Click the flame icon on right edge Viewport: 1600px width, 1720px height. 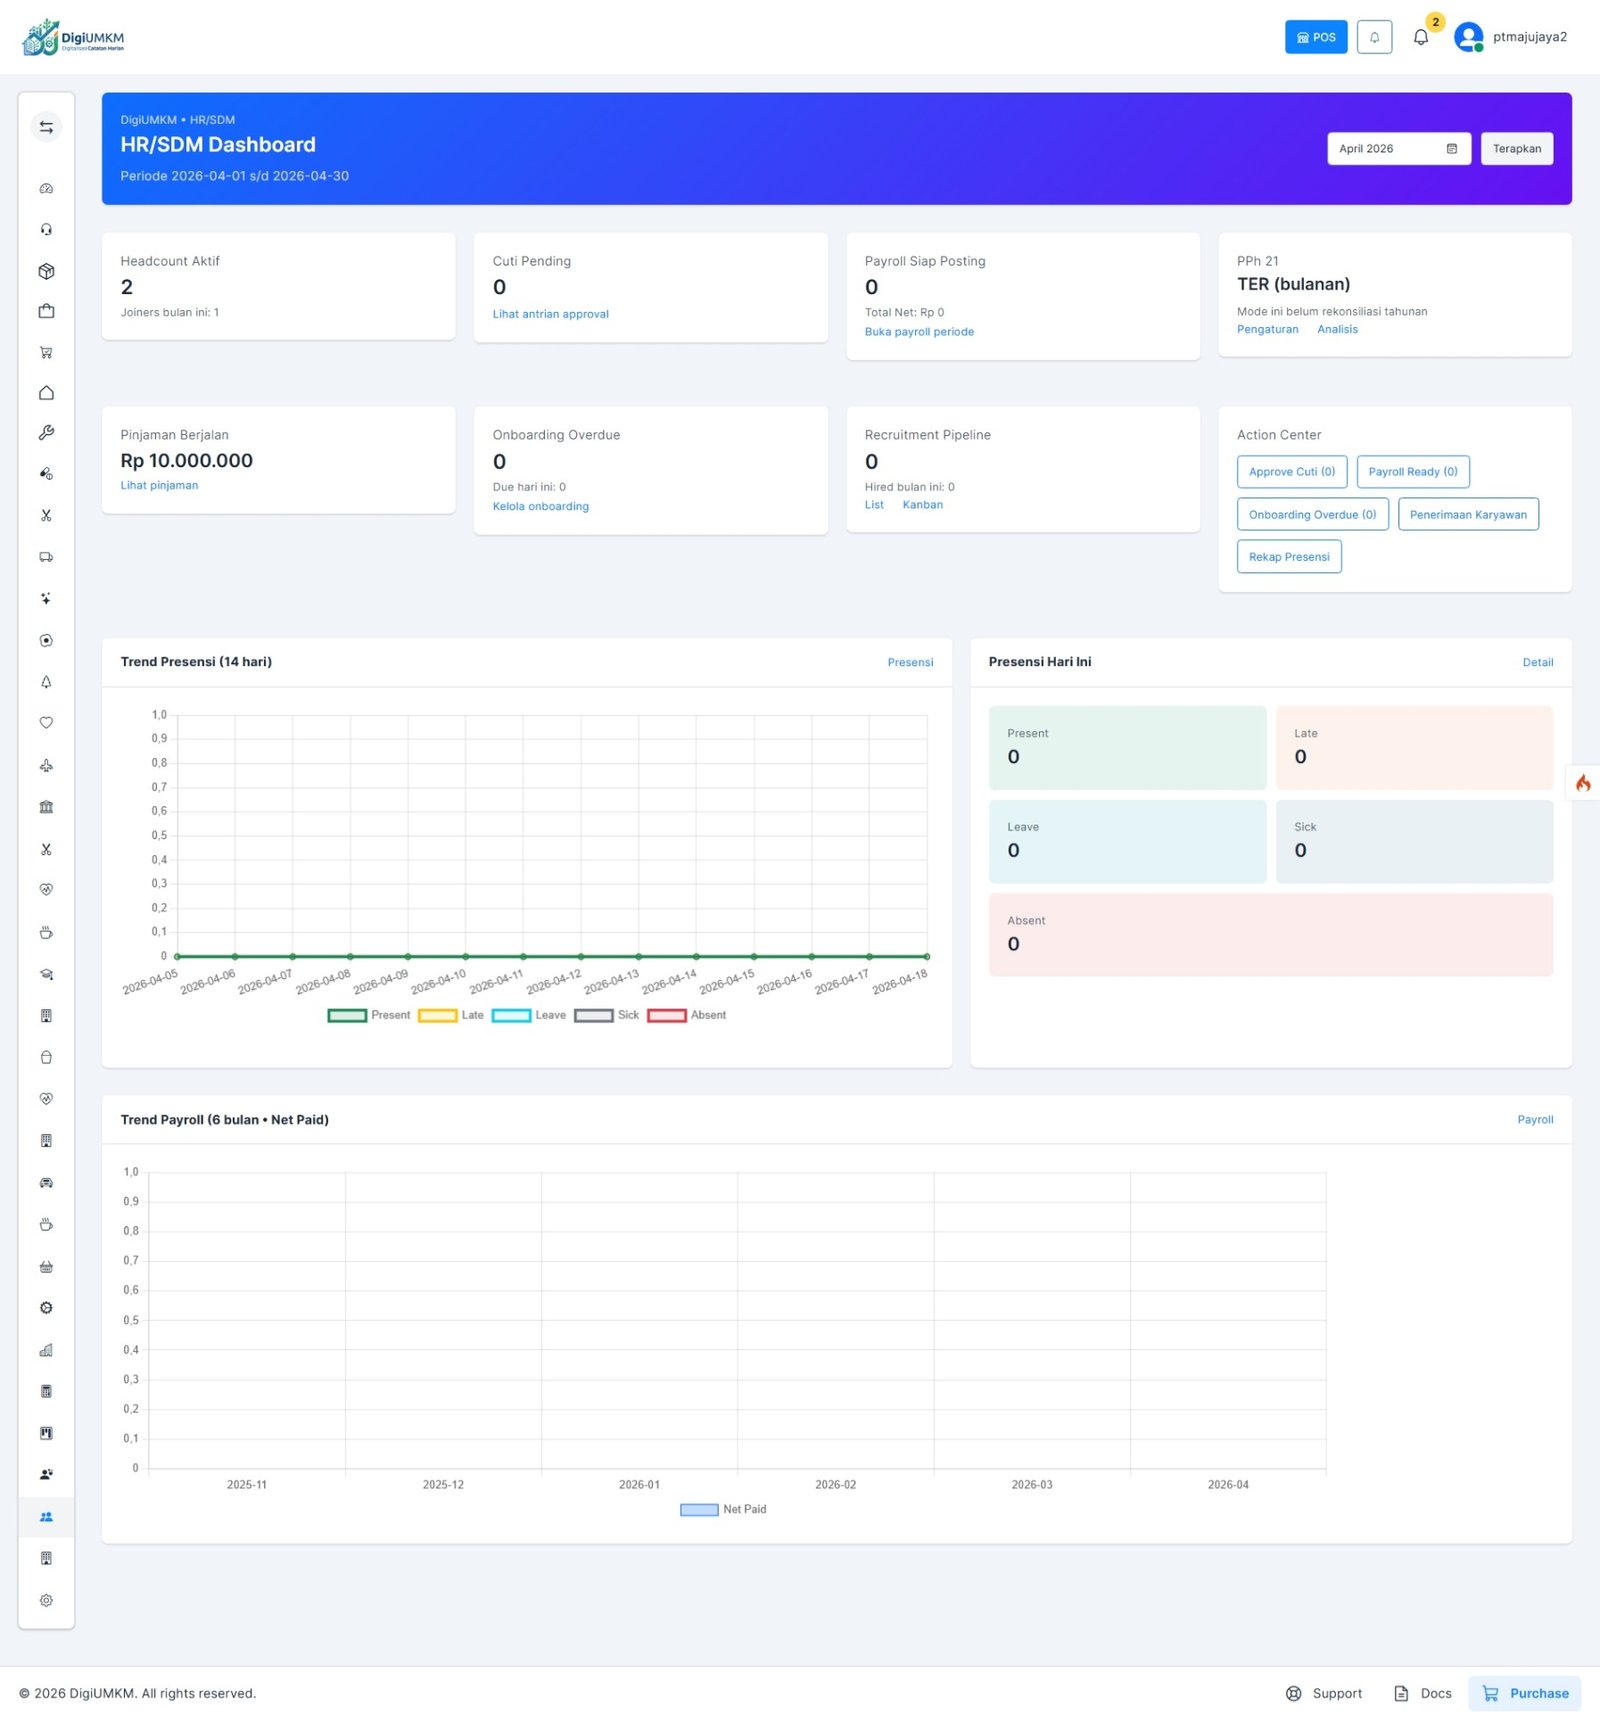click(x=1582, y=783)
